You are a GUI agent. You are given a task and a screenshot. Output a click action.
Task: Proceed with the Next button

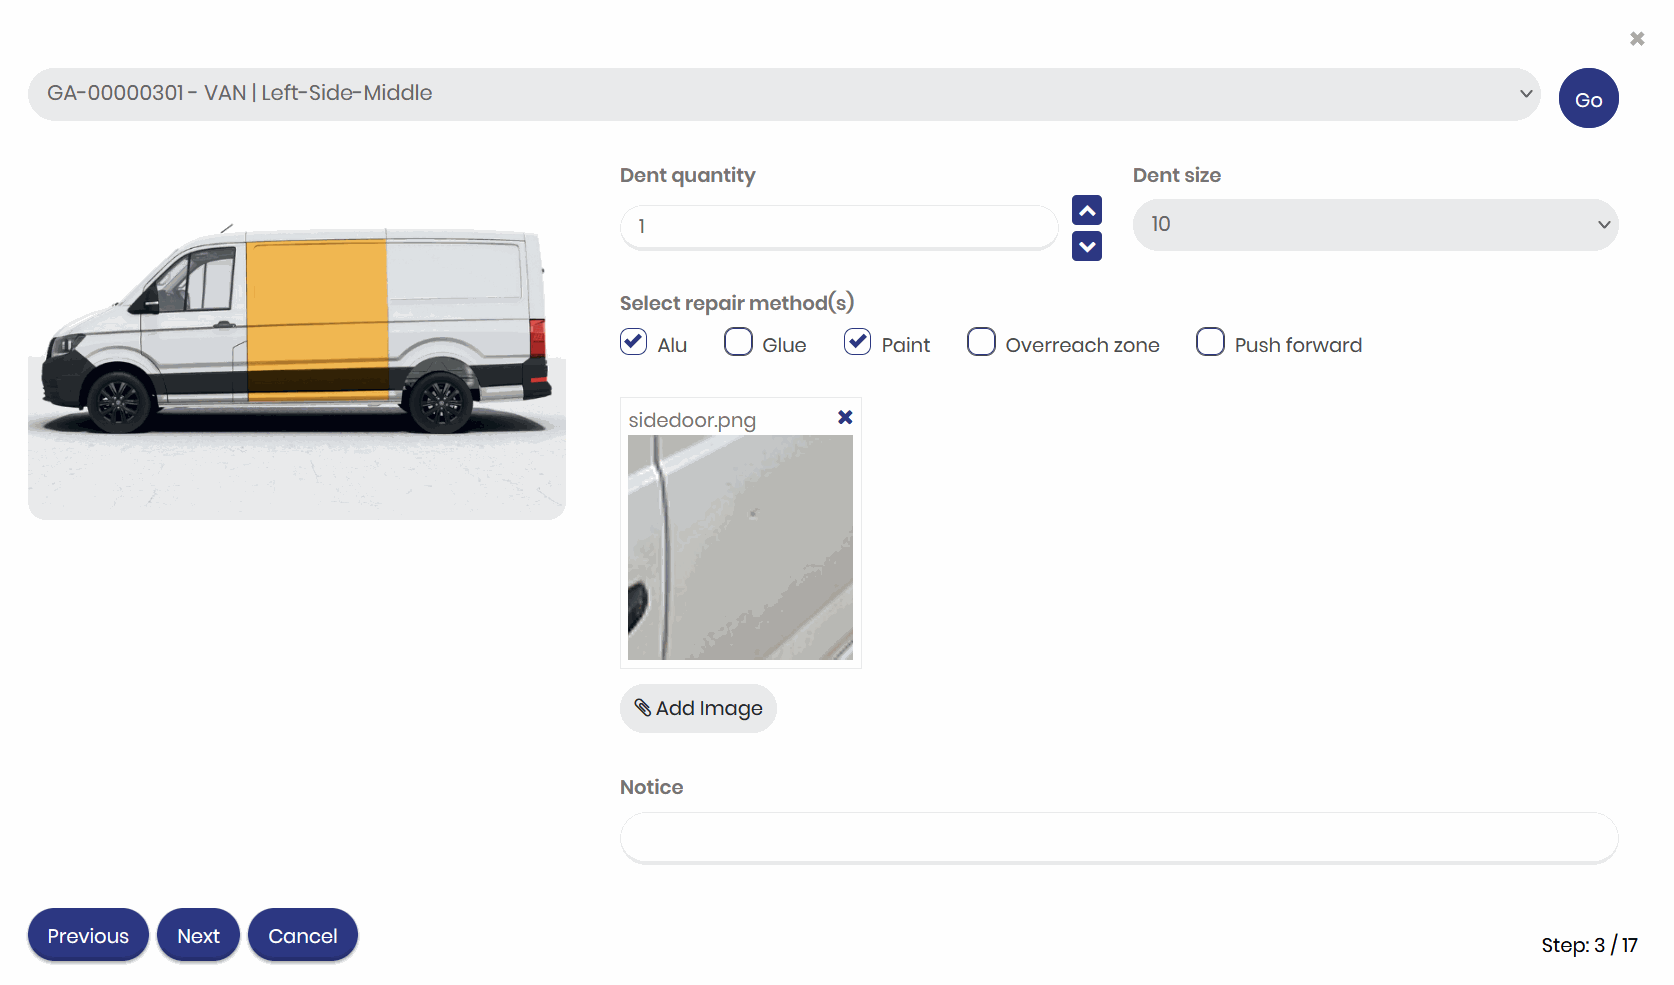[x=198, y=935]
